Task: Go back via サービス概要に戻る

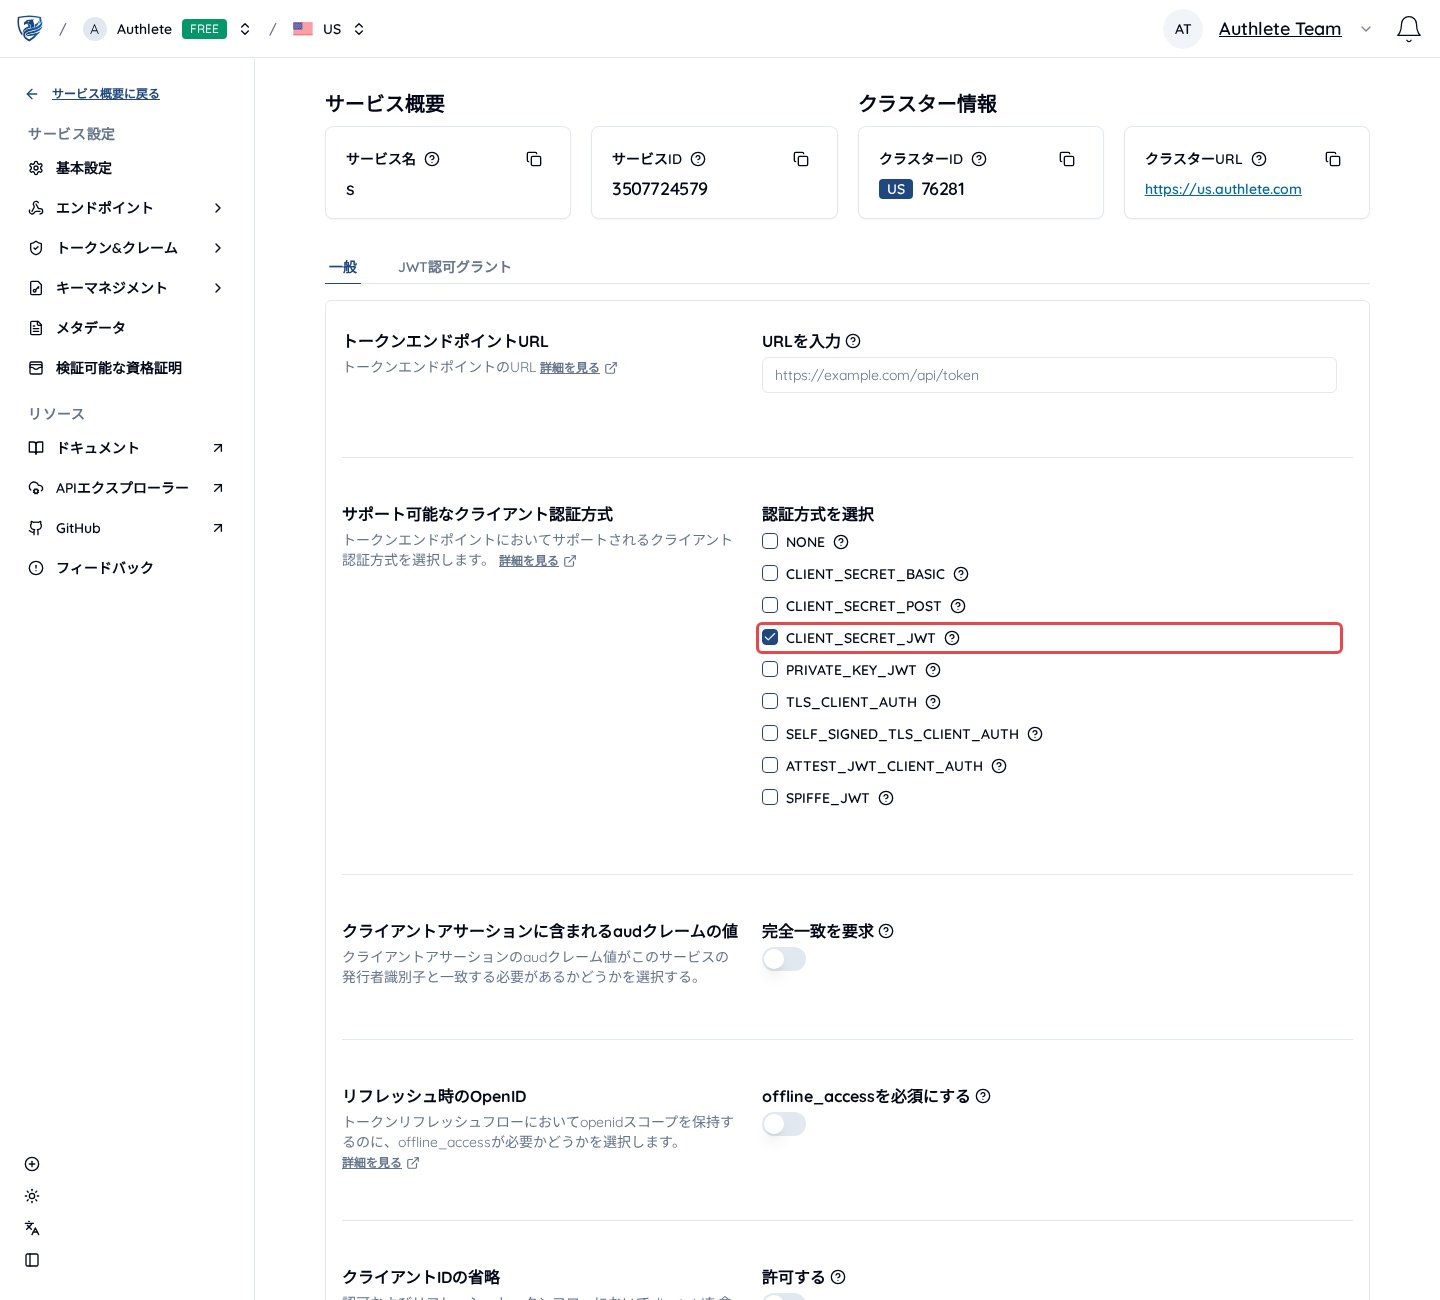Action: point(105,94)
